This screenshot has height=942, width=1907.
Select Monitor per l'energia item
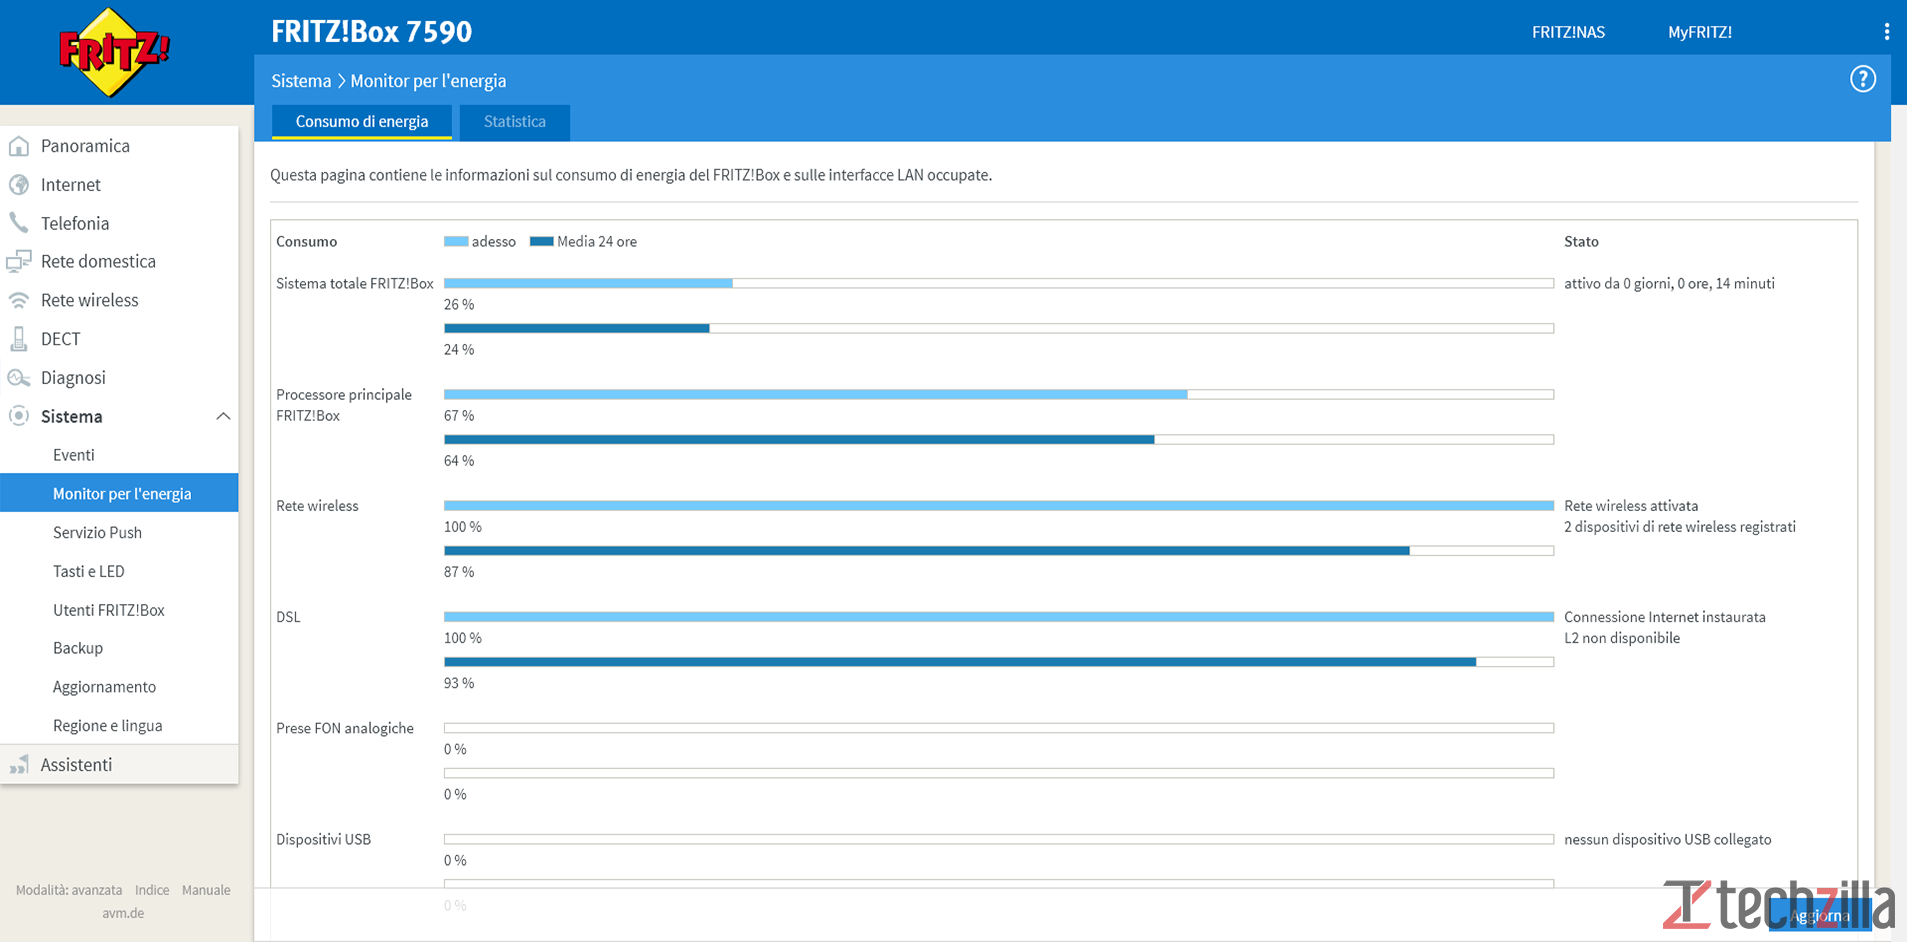coord(119,493)
